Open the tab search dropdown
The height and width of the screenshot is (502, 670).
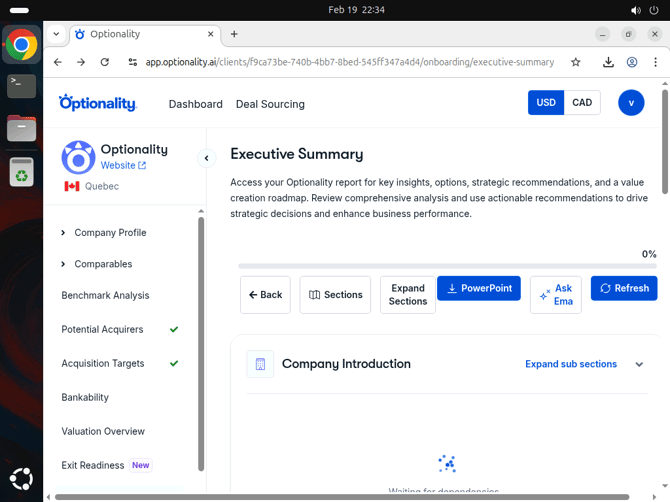tap(56, 34)
